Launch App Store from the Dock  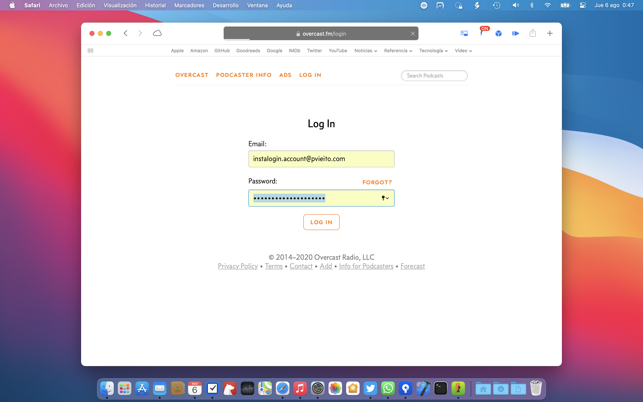pos(142,388)
